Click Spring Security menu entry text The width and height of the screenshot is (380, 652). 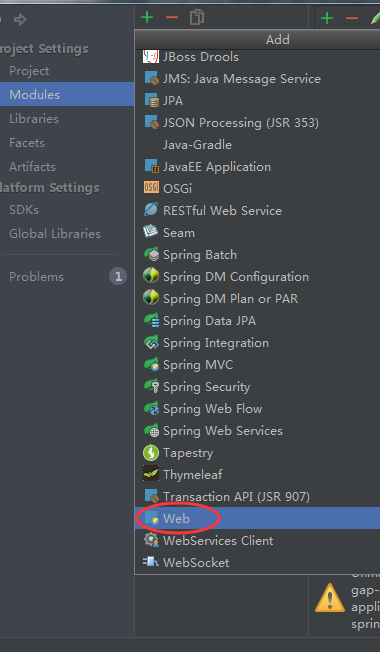207,387
